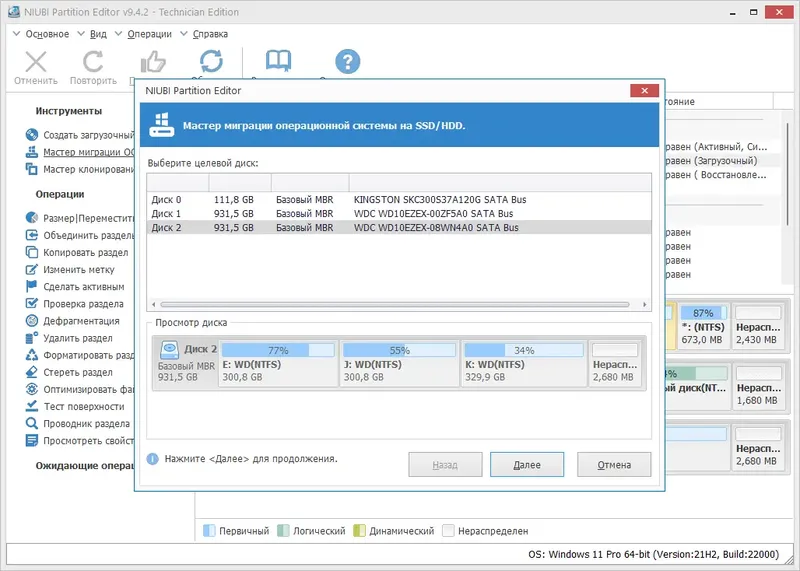Click the Дефрагментация icon

32,320
